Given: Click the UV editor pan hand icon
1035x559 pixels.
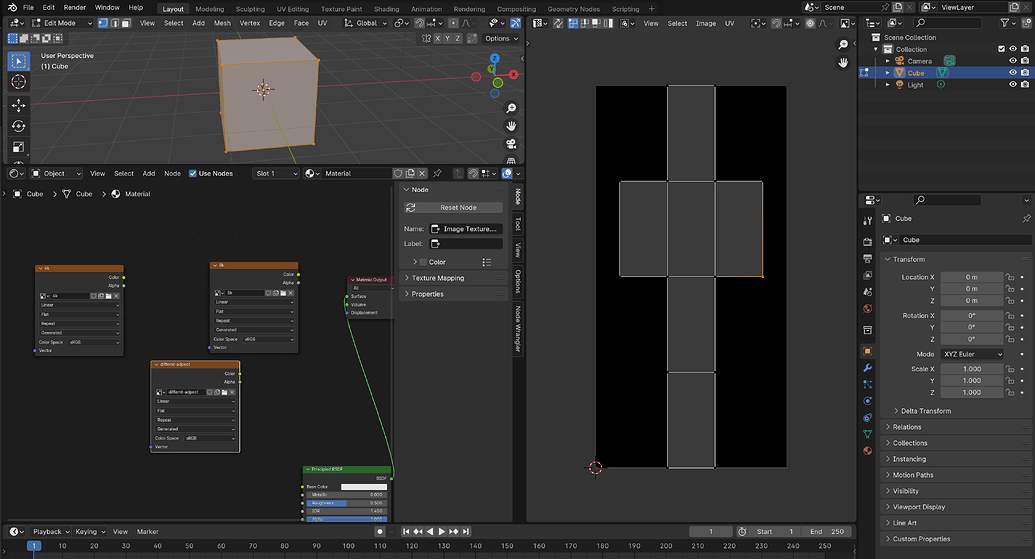Looking at the screenshot, I should (x=843, y=63).
